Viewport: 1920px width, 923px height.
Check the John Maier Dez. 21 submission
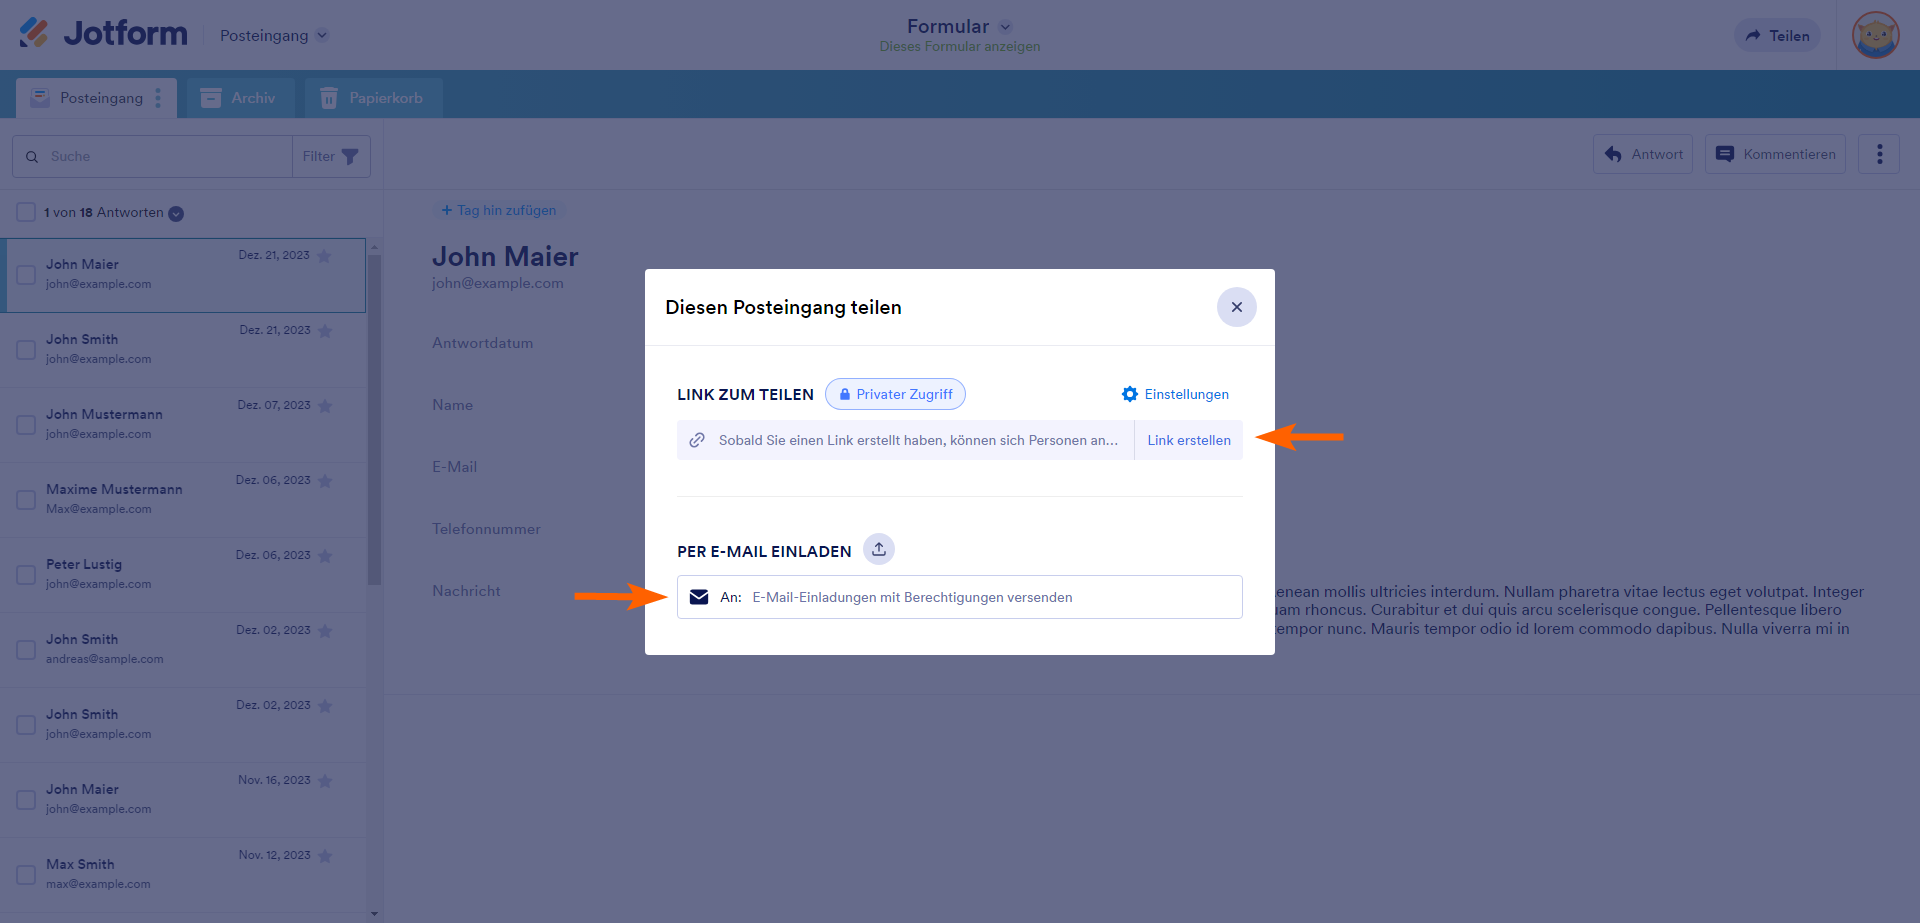point(26,275)
